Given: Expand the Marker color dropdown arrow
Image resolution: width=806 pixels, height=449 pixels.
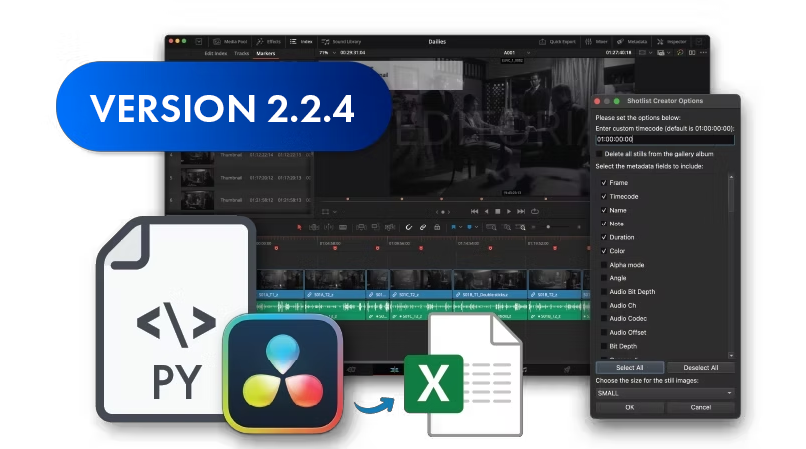Looking at the screenshot, I should (477, 227).
